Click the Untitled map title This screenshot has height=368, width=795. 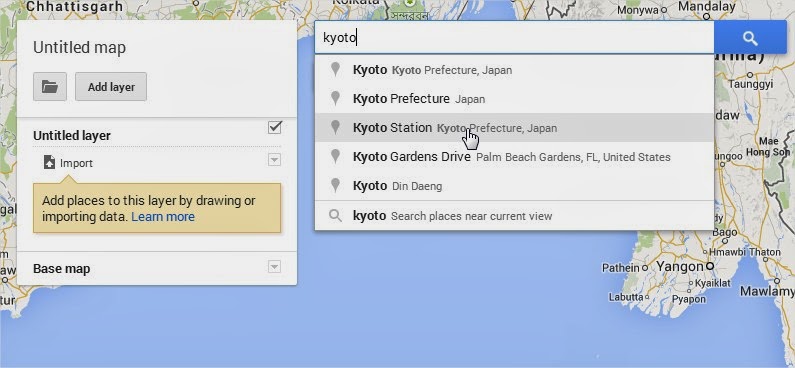(x=80, y=48)
